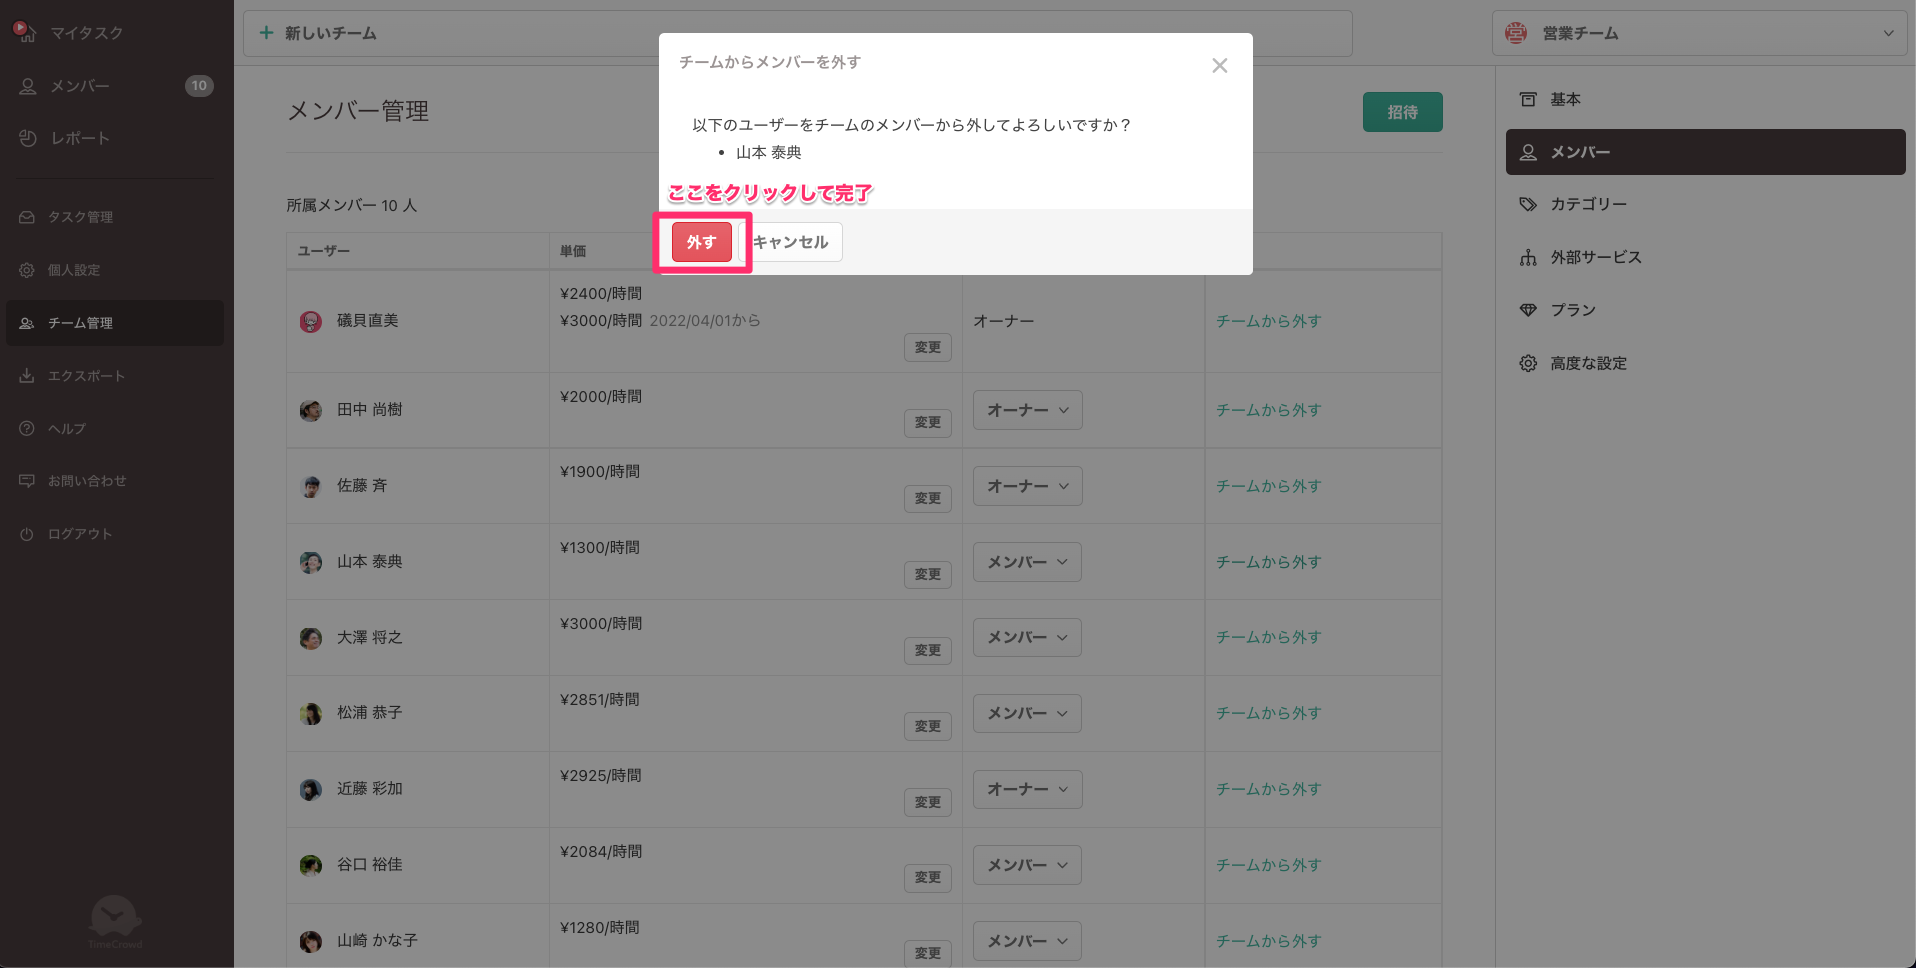Open レポート via its chart icon
1916x968 pixels.
28,138
